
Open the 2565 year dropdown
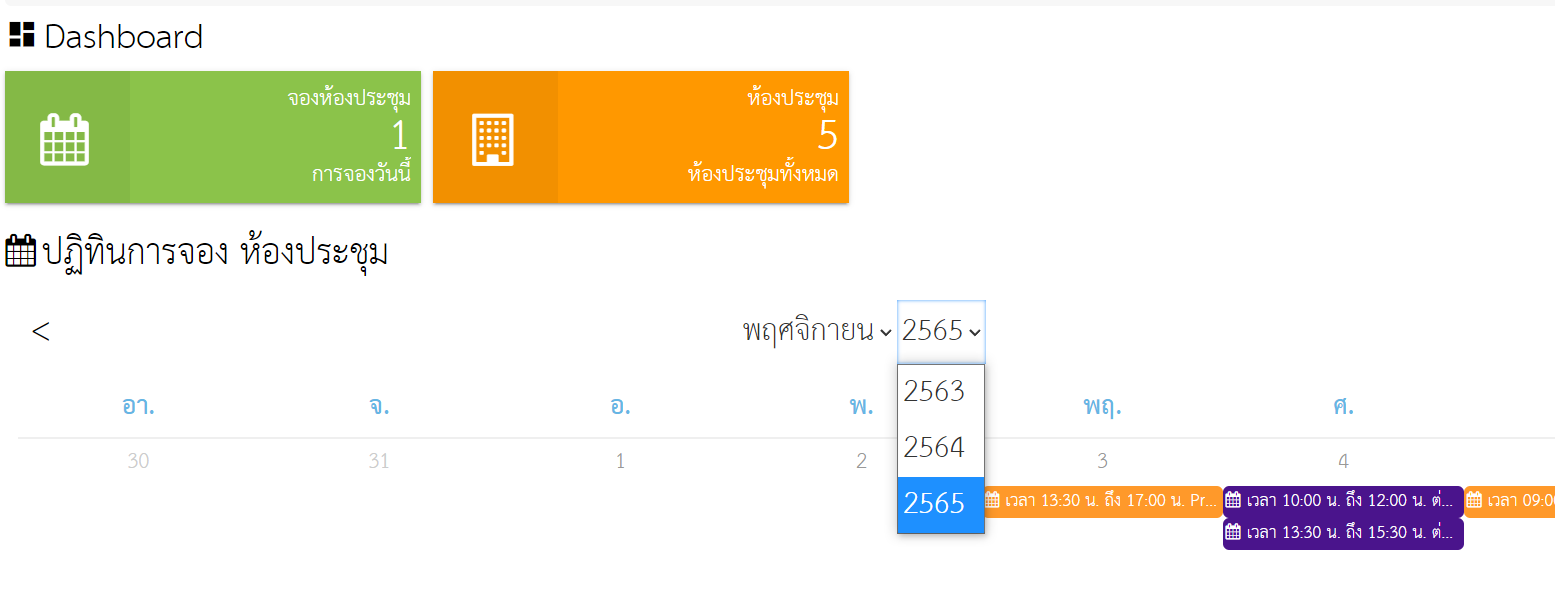point(941,331)
